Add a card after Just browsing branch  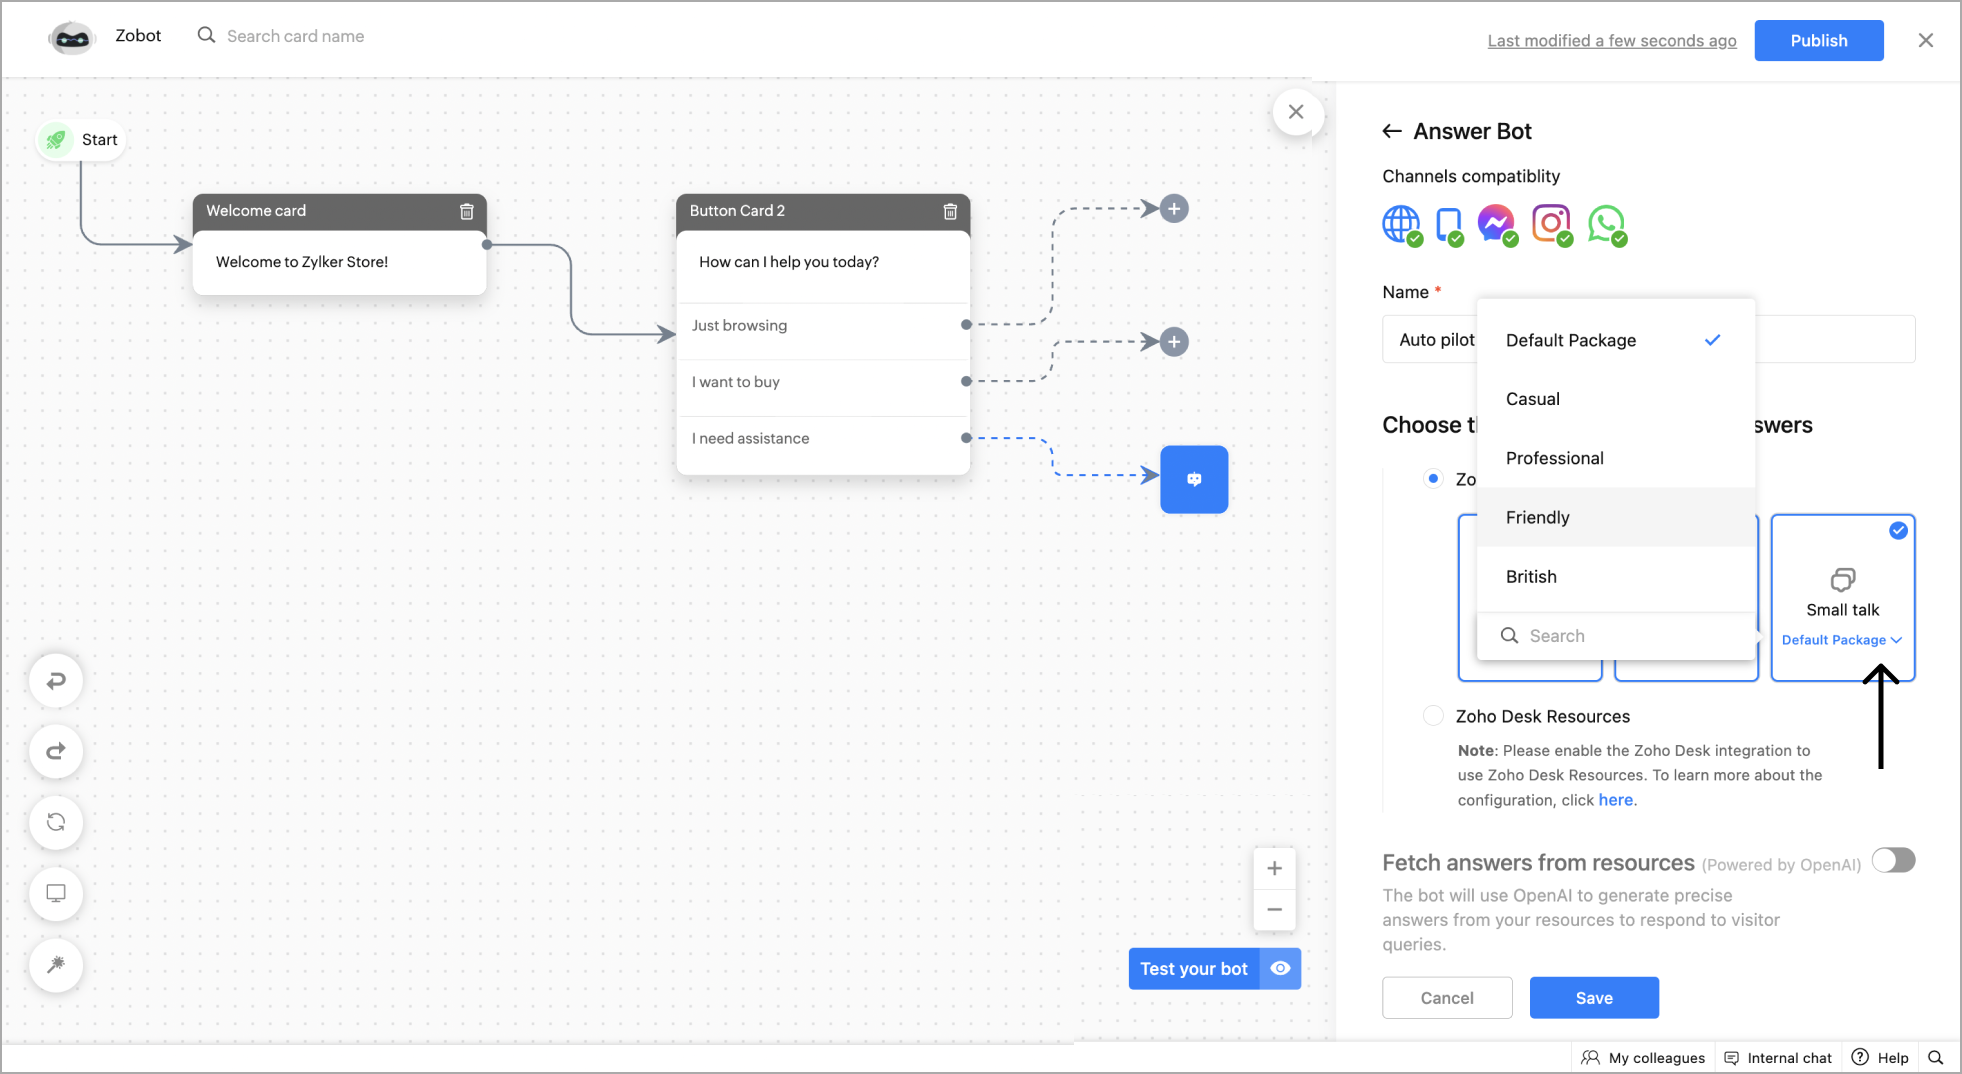click(x=1174, y=209)
